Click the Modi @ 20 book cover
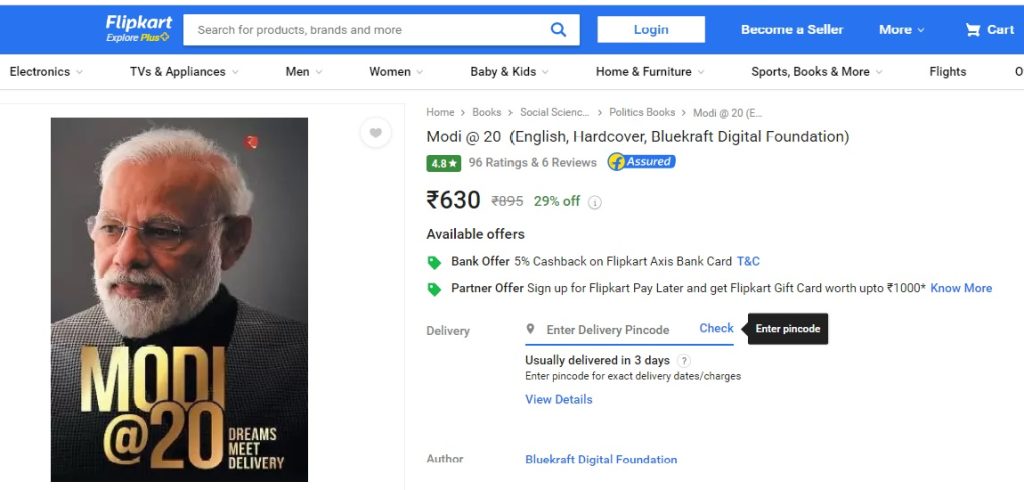 pyautogui.click(x=180, y=300)
